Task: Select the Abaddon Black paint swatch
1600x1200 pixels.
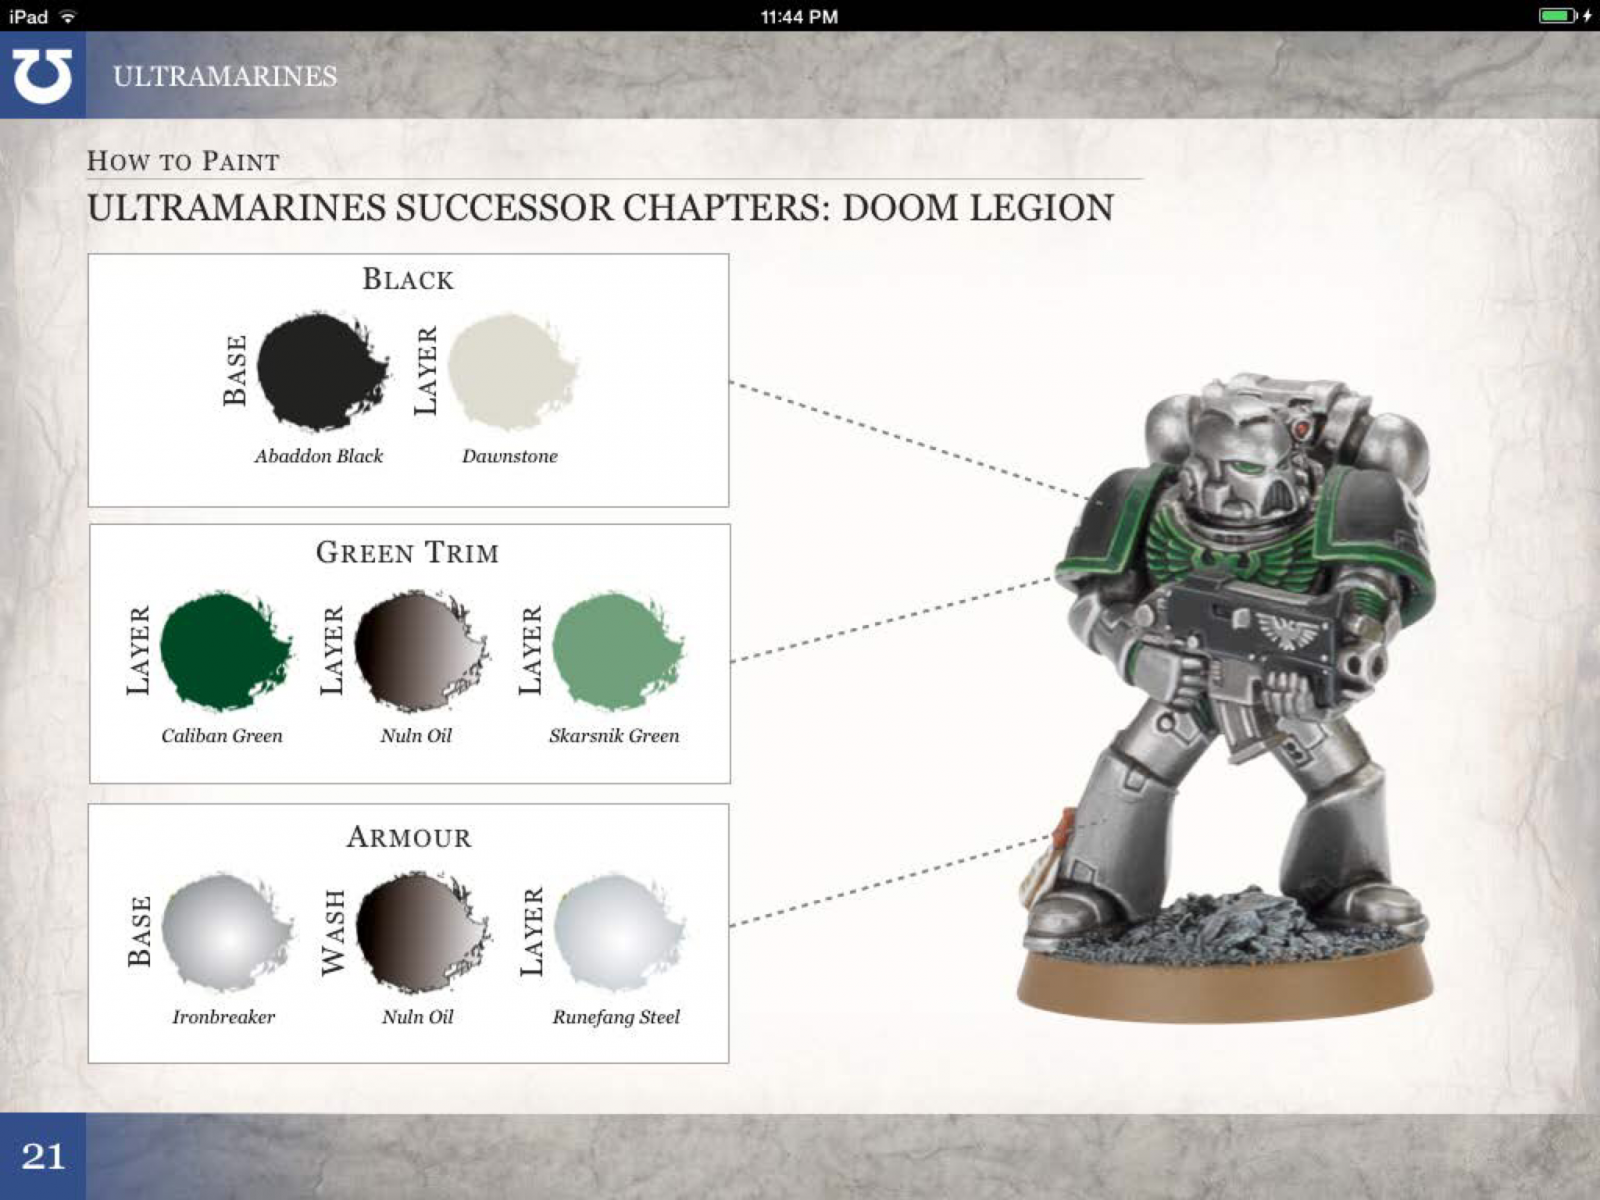Action: click(x=320, y=370)
